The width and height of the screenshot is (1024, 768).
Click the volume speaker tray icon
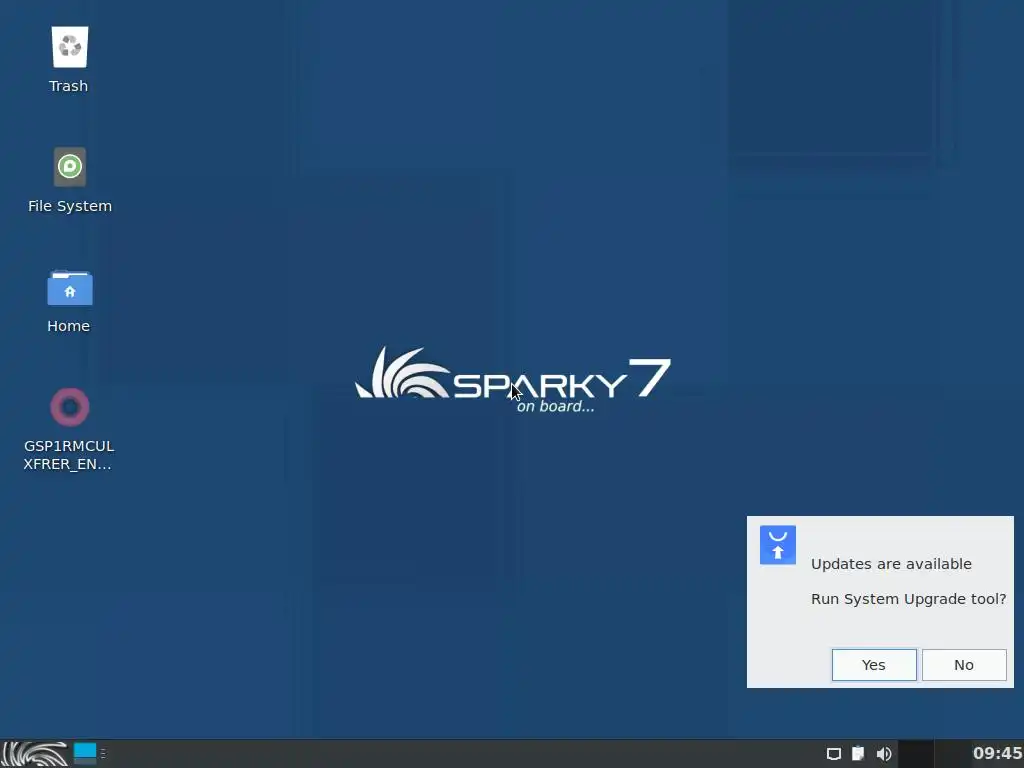pos(884,754)
